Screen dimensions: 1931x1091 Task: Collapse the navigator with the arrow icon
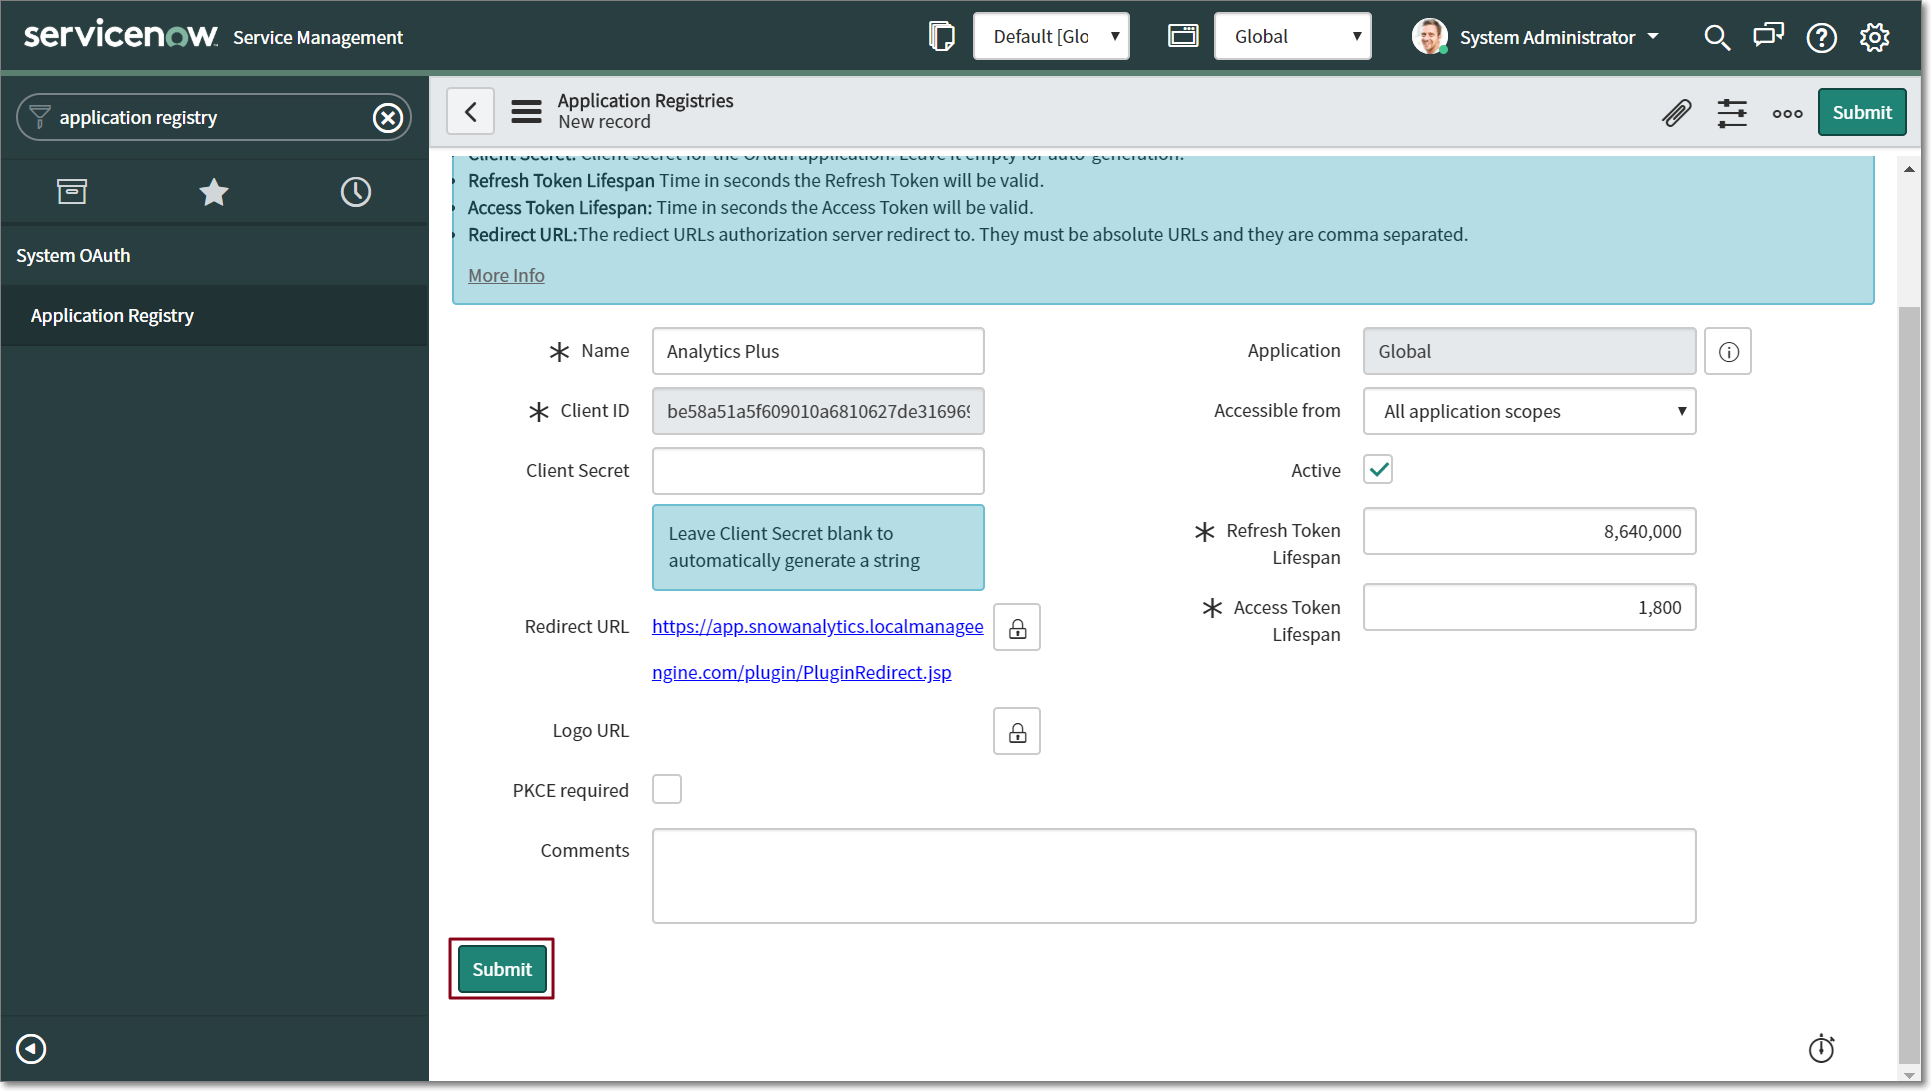coord(31,1048)
